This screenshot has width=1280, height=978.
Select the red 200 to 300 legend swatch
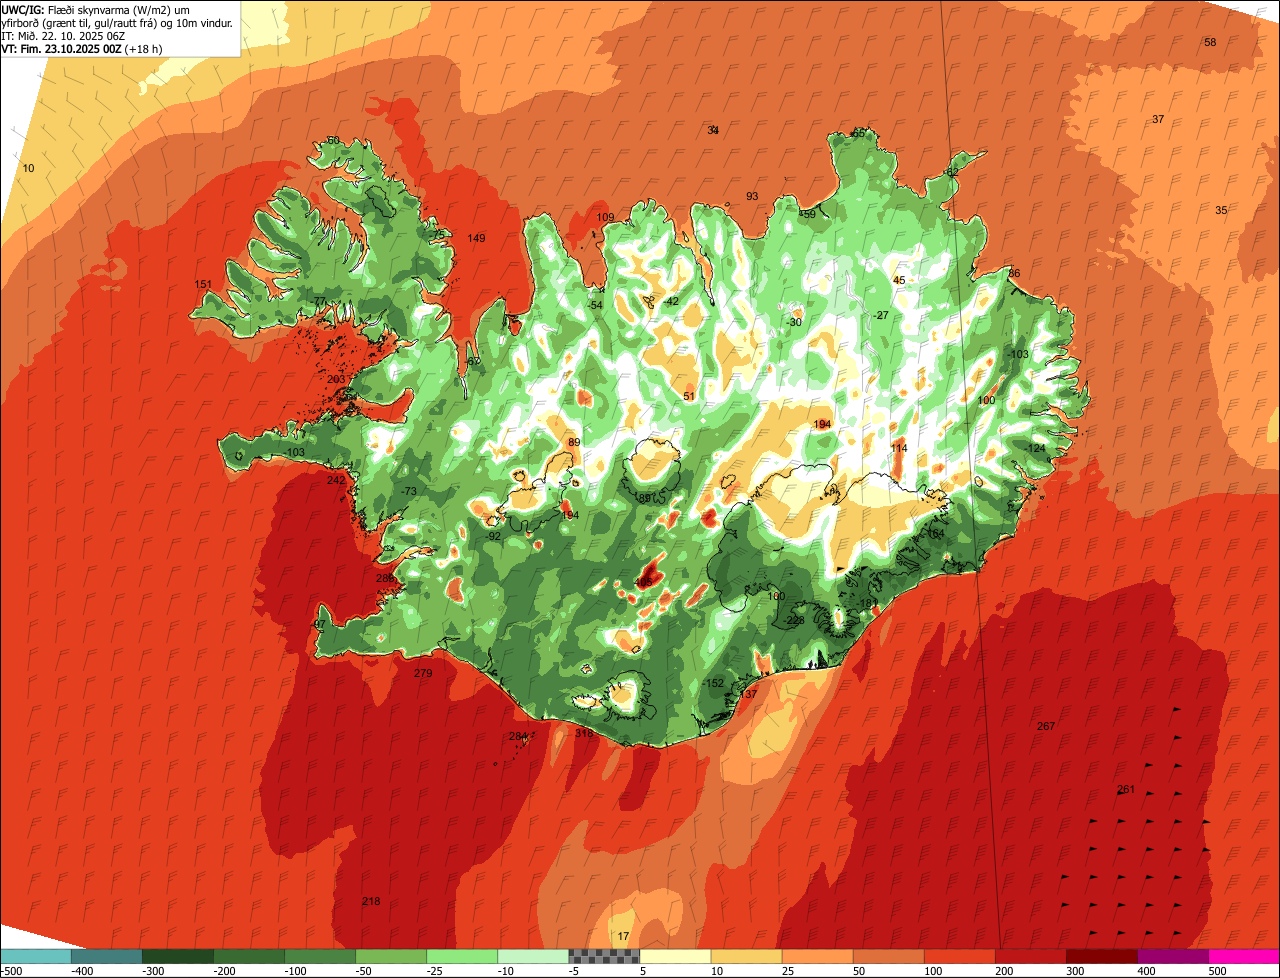(x=1030, y=956)
